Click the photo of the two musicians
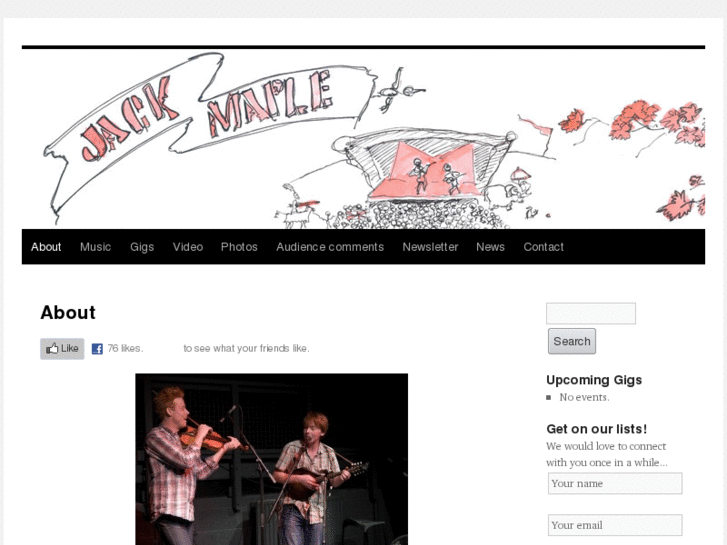 coord(272,459)
